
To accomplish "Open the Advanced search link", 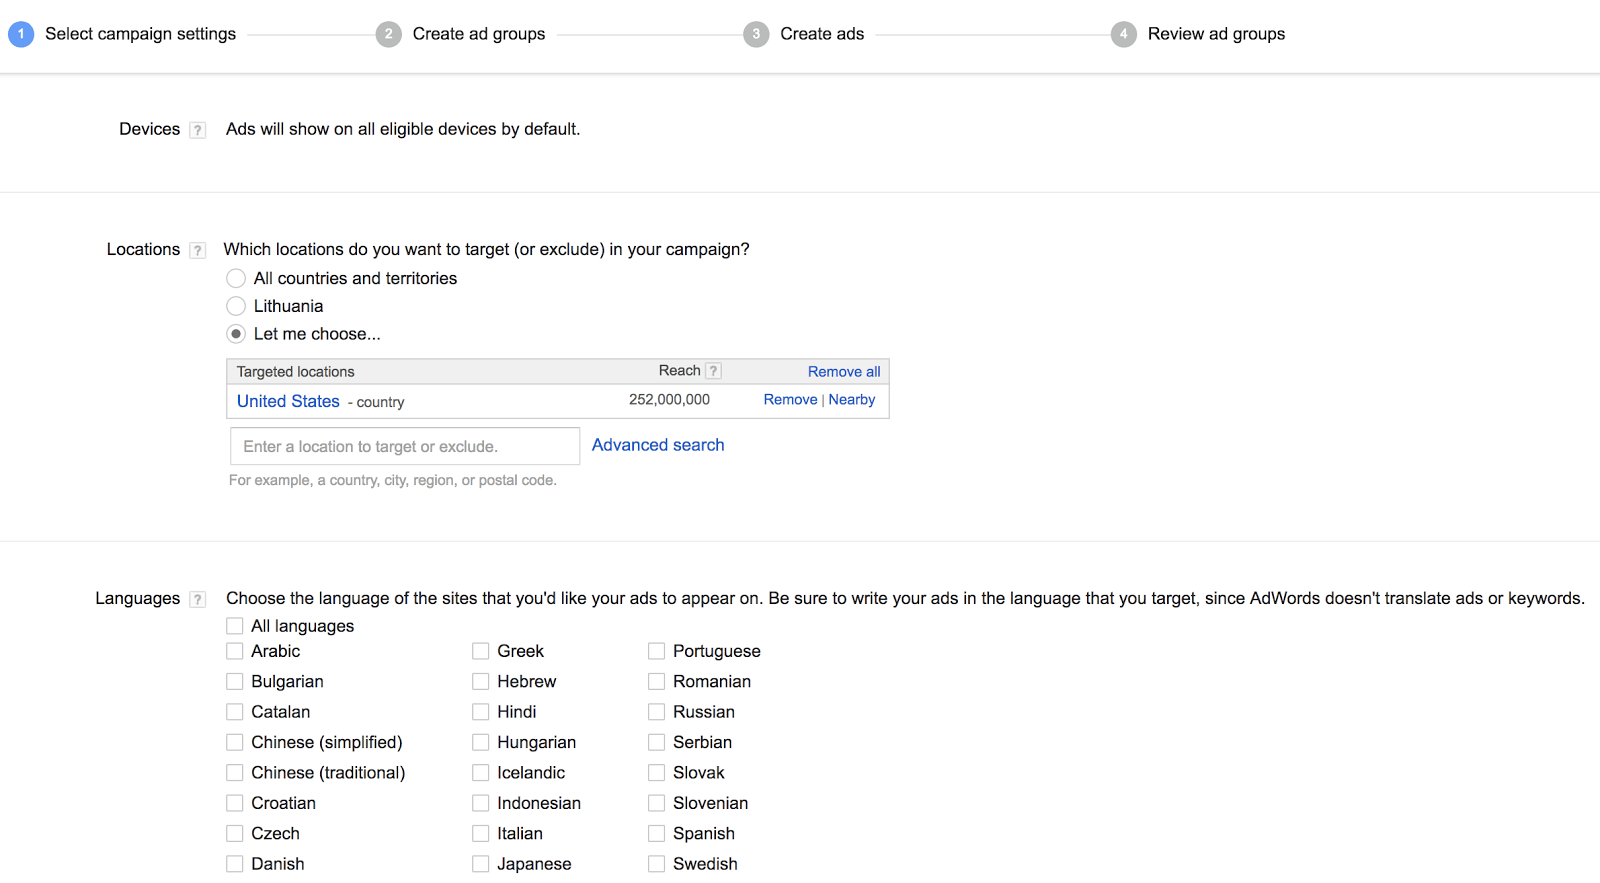I will pos(658,445).
